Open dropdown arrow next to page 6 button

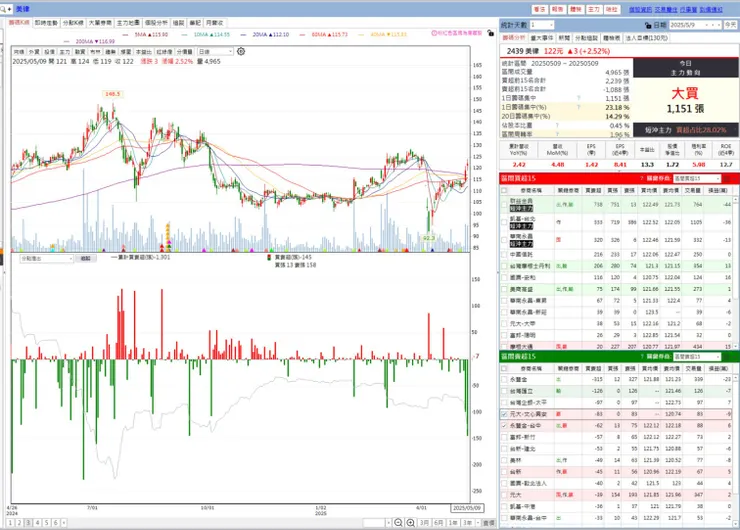point(64,522)
